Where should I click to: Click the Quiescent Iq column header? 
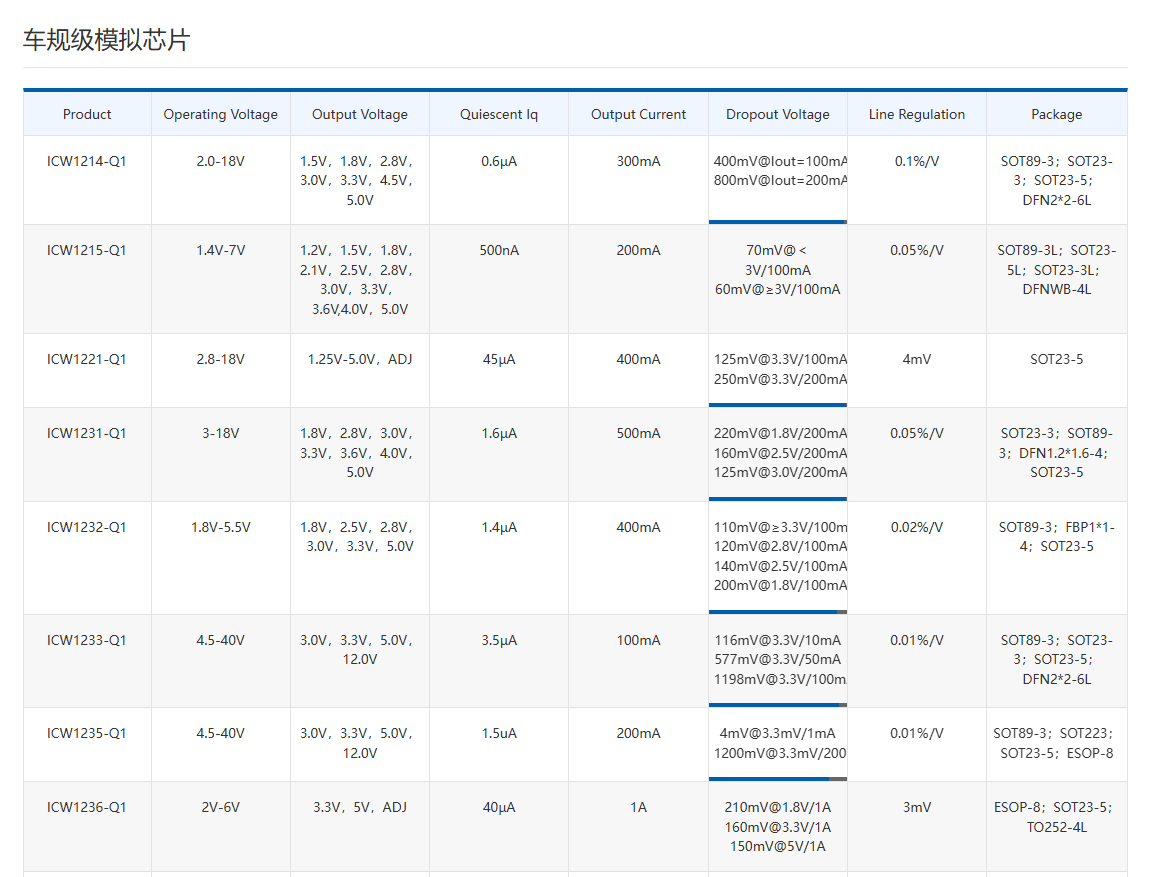click(x=498, y=114)
